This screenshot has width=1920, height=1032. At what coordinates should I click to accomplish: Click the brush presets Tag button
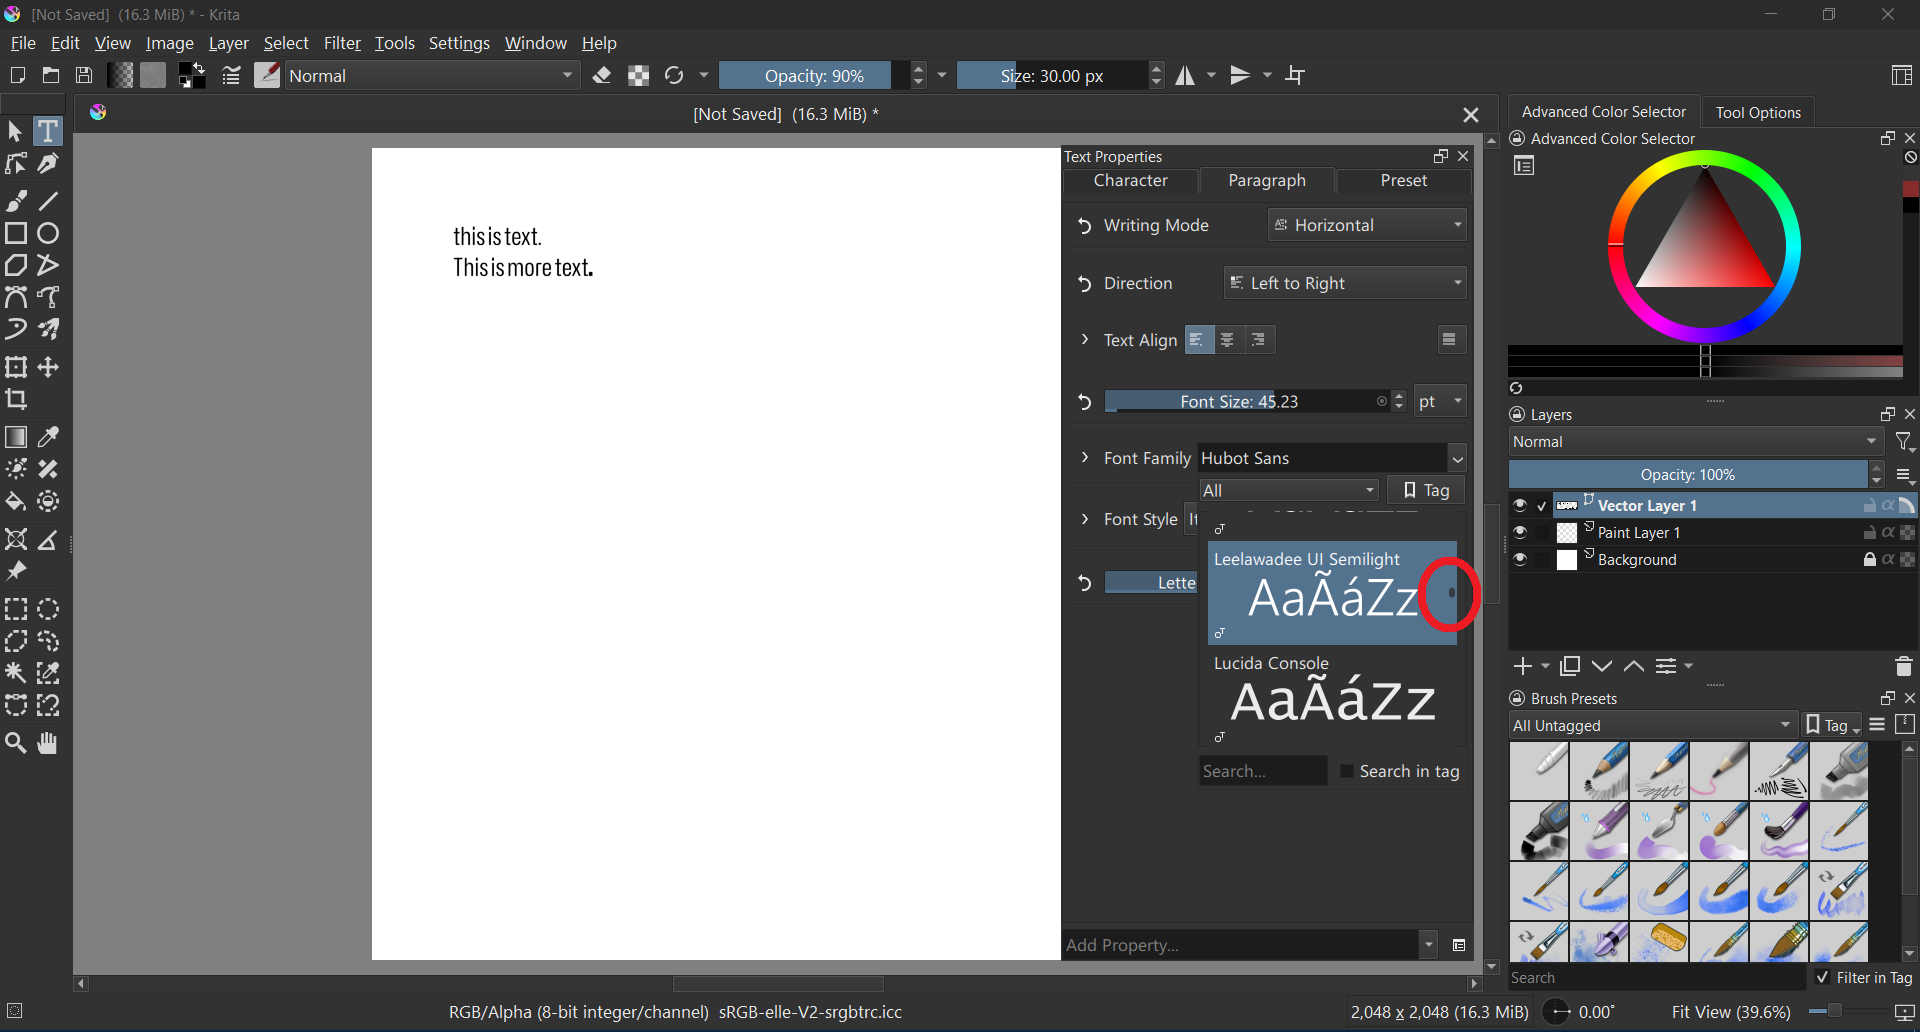1830,725
